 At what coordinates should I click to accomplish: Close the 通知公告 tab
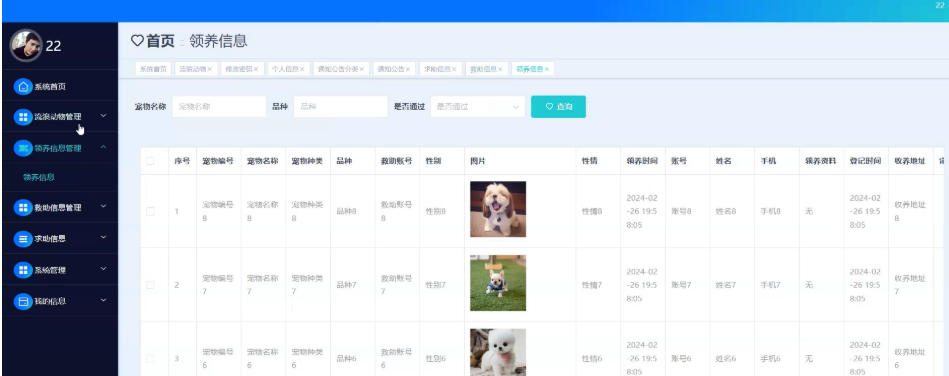click(407, 70)
